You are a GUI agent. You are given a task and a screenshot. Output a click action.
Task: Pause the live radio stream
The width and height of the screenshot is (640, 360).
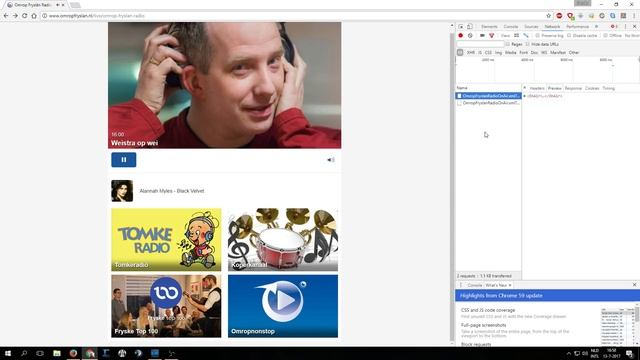point(124,160)
